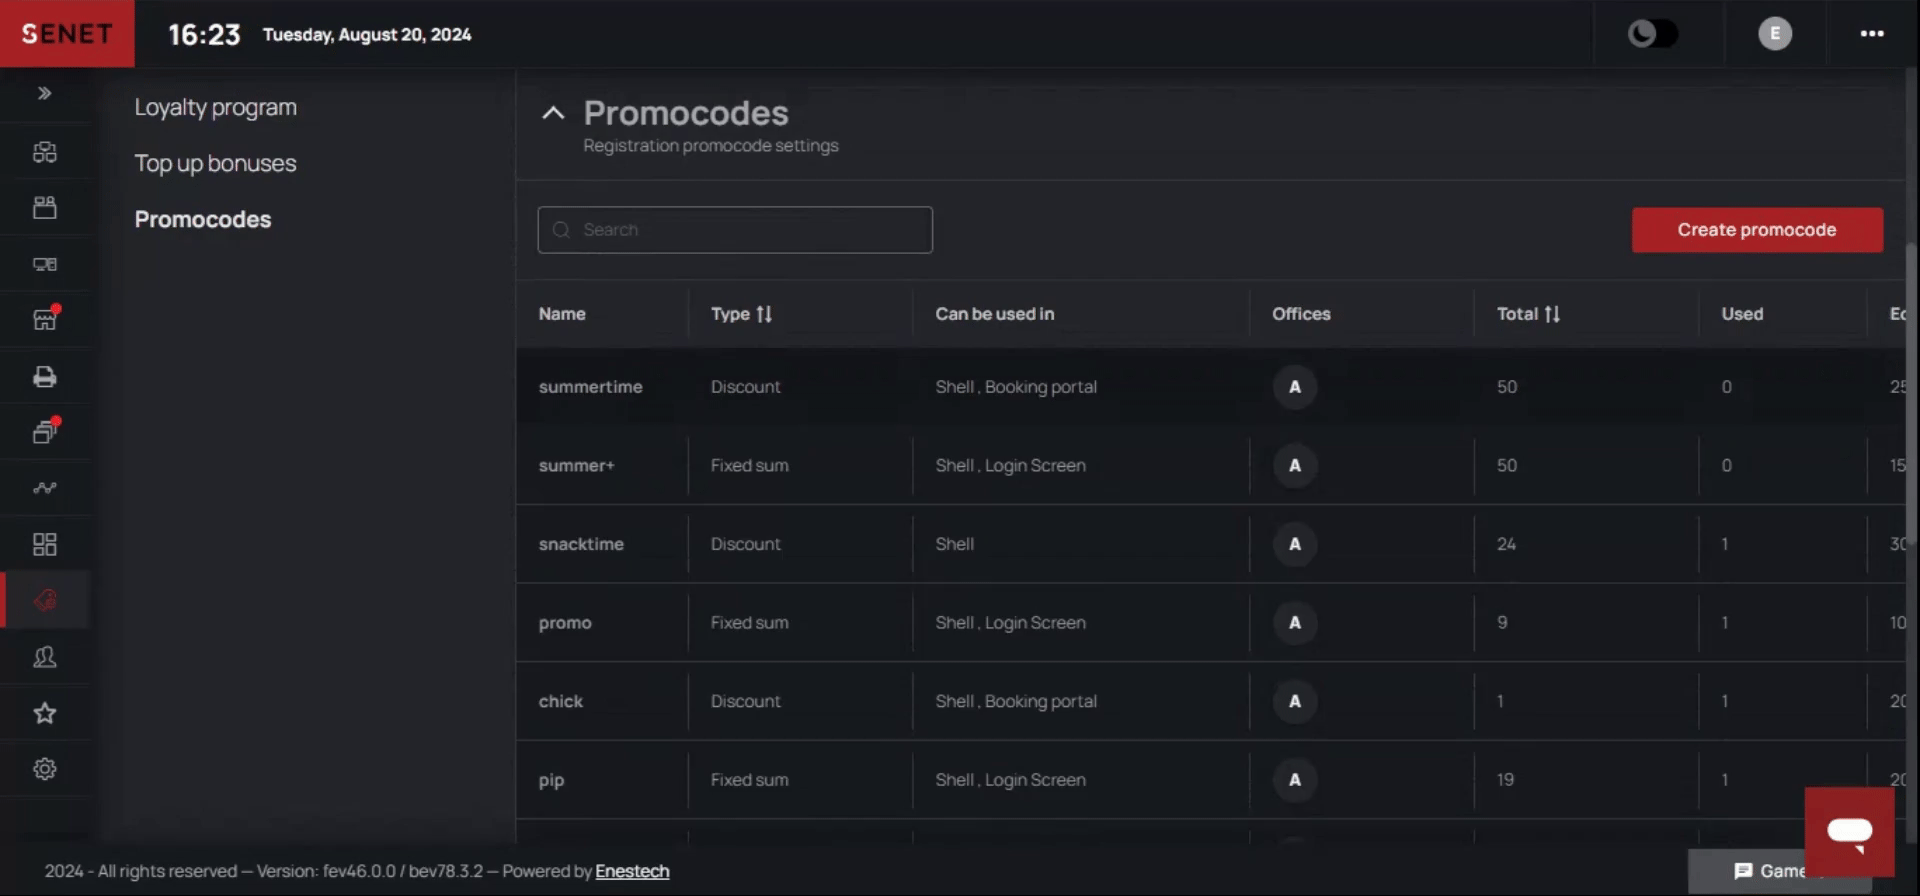Click the printer icon in sidebar
The height and width of the screenshot is (896, 1920).
pyautogui.click(x=45, y=377)
